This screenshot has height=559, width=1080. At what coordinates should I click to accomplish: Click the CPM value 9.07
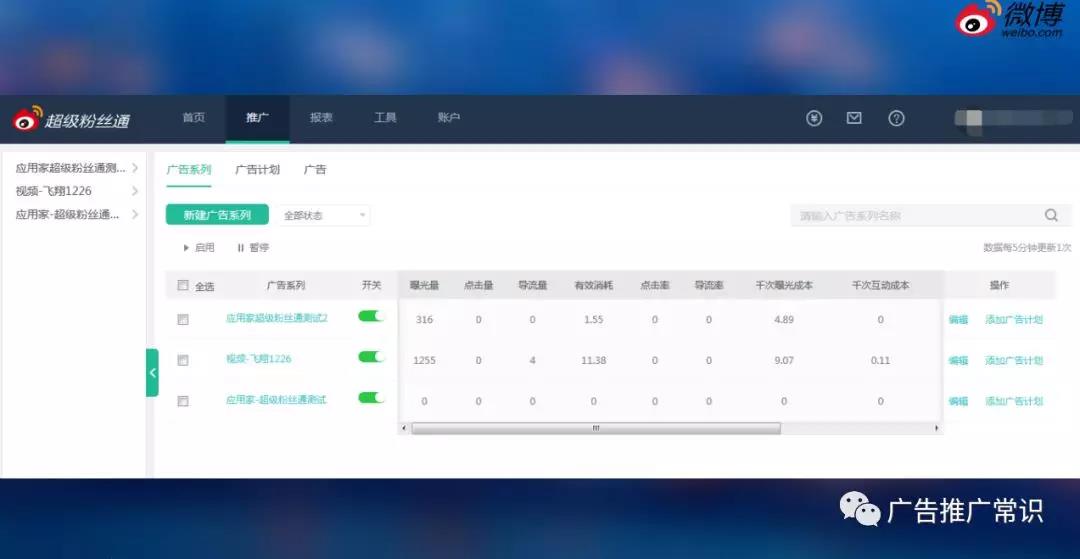784,360
